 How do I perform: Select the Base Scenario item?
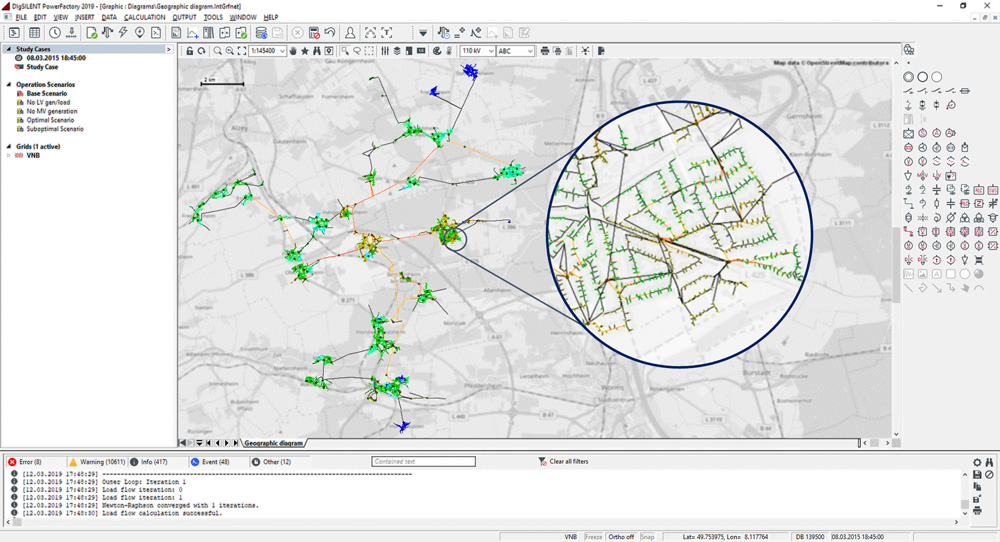pyautogui.click(x=47, y=93)
